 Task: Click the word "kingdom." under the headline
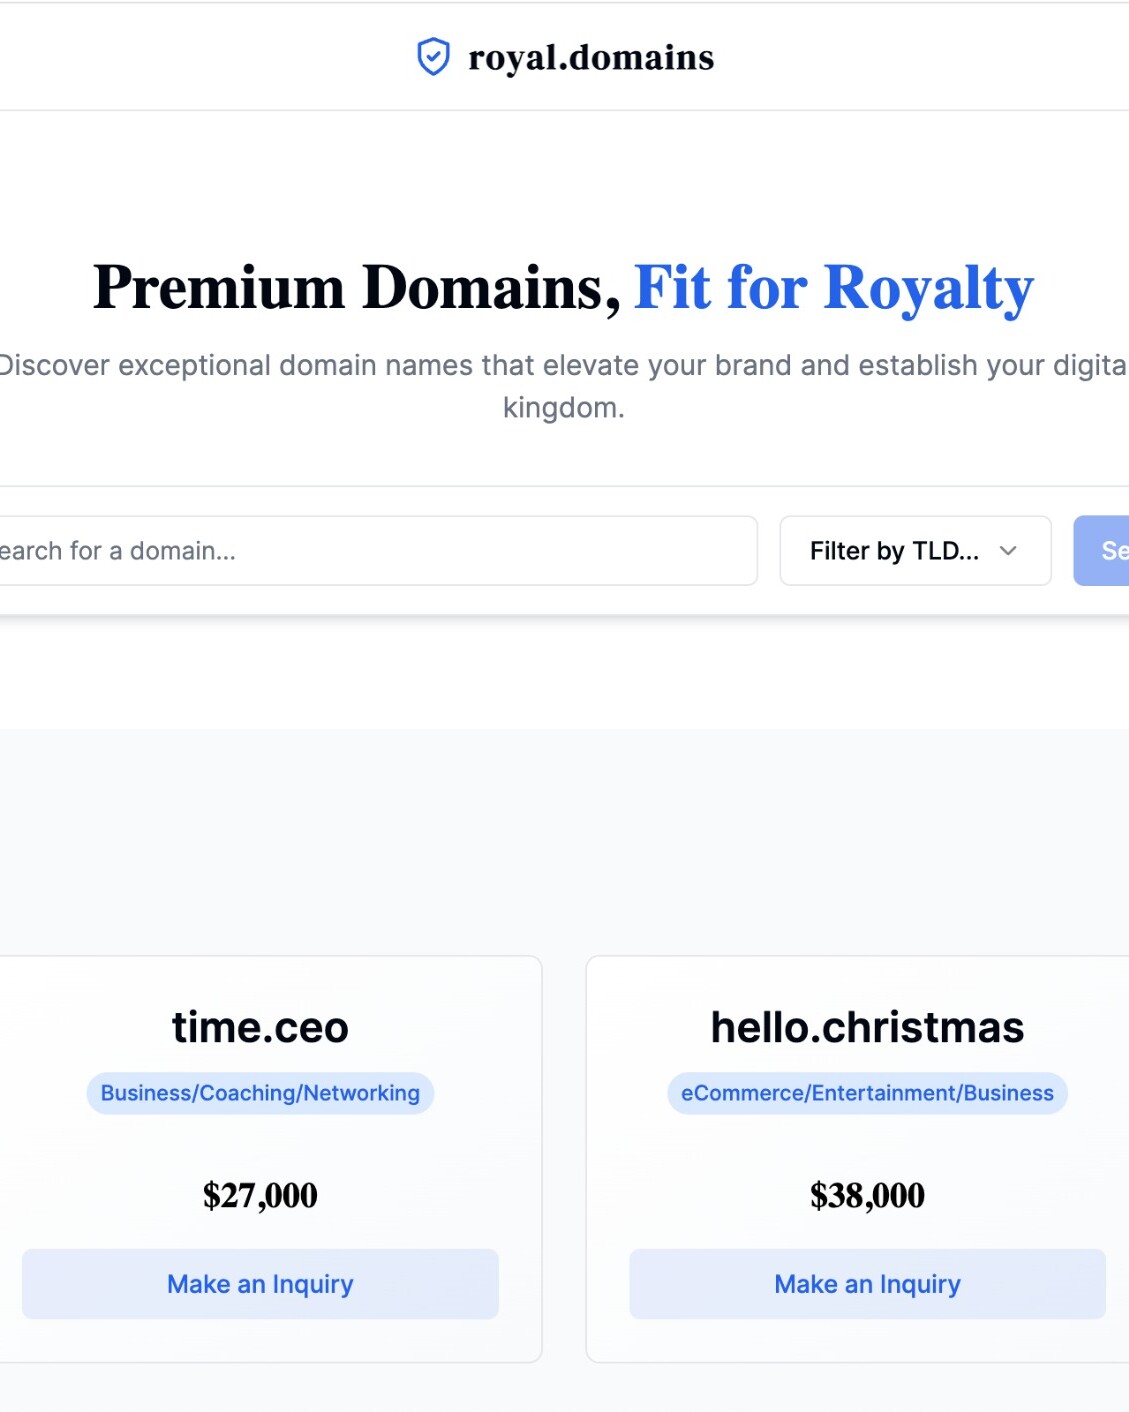point(563,408)
